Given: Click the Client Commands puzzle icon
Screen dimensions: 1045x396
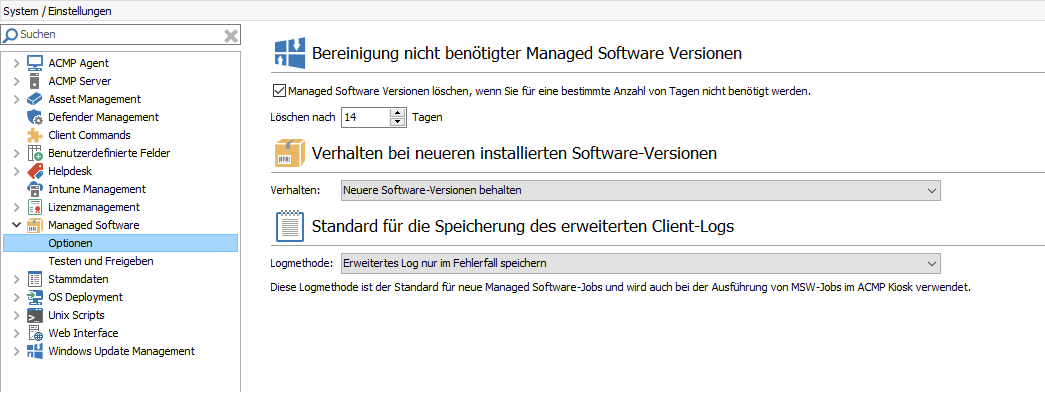Looking at the screenshot, I should point(35,135).
